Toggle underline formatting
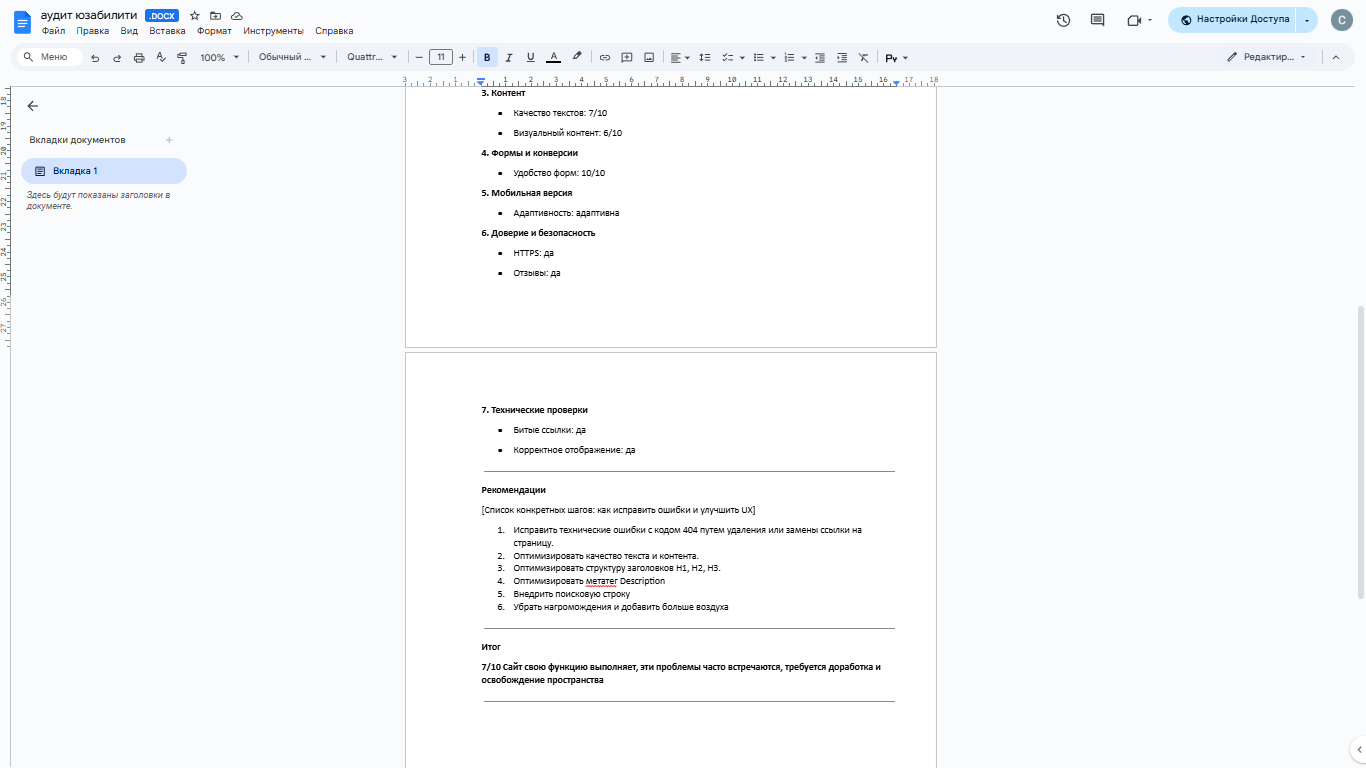This screenshot has width=1366, height=768. (x=530, y=58)
